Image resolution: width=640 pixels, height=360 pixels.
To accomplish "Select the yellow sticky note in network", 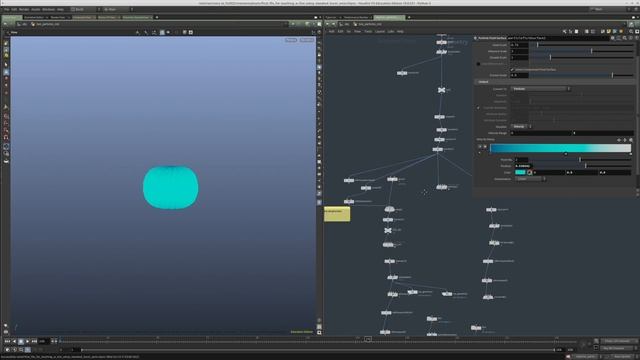I will click(337, 214).
